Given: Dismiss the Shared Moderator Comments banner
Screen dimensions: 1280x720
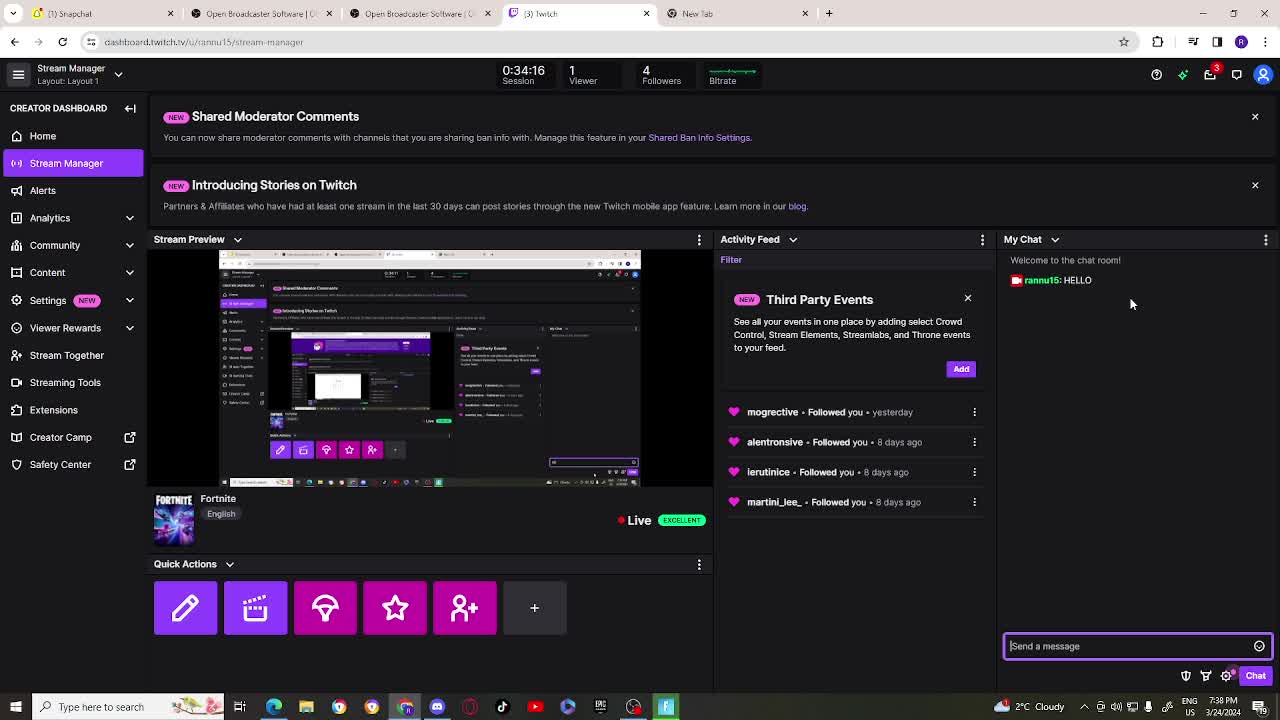Looking at the screenshot, I should [x=1255, y=117].
